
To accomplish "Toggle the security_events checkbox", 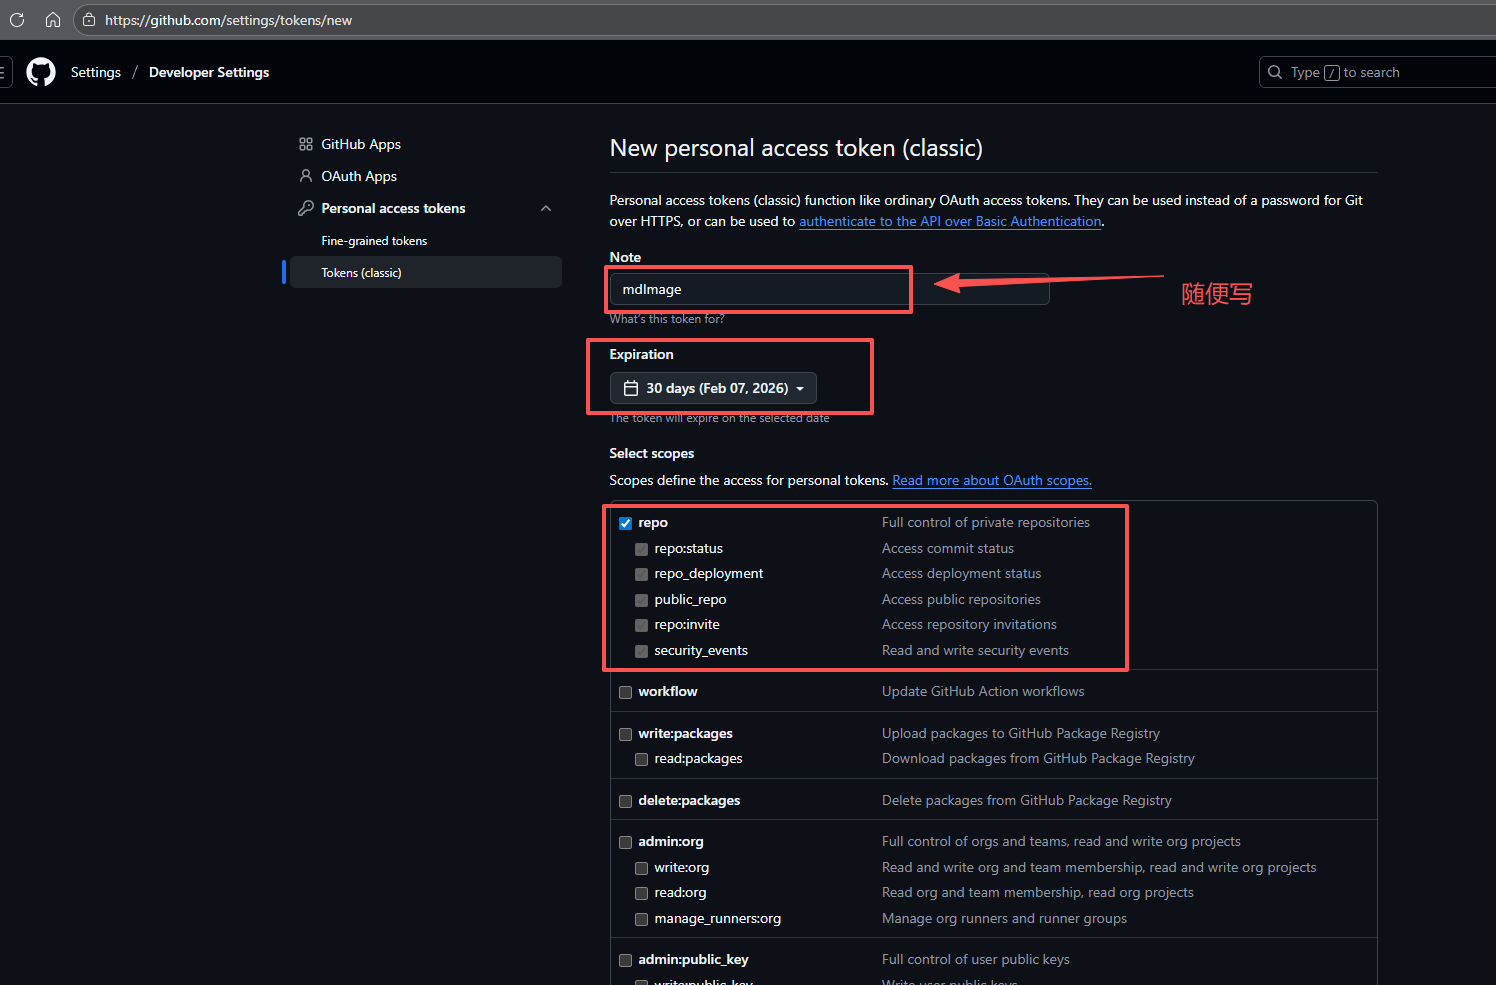I will 641,651.
